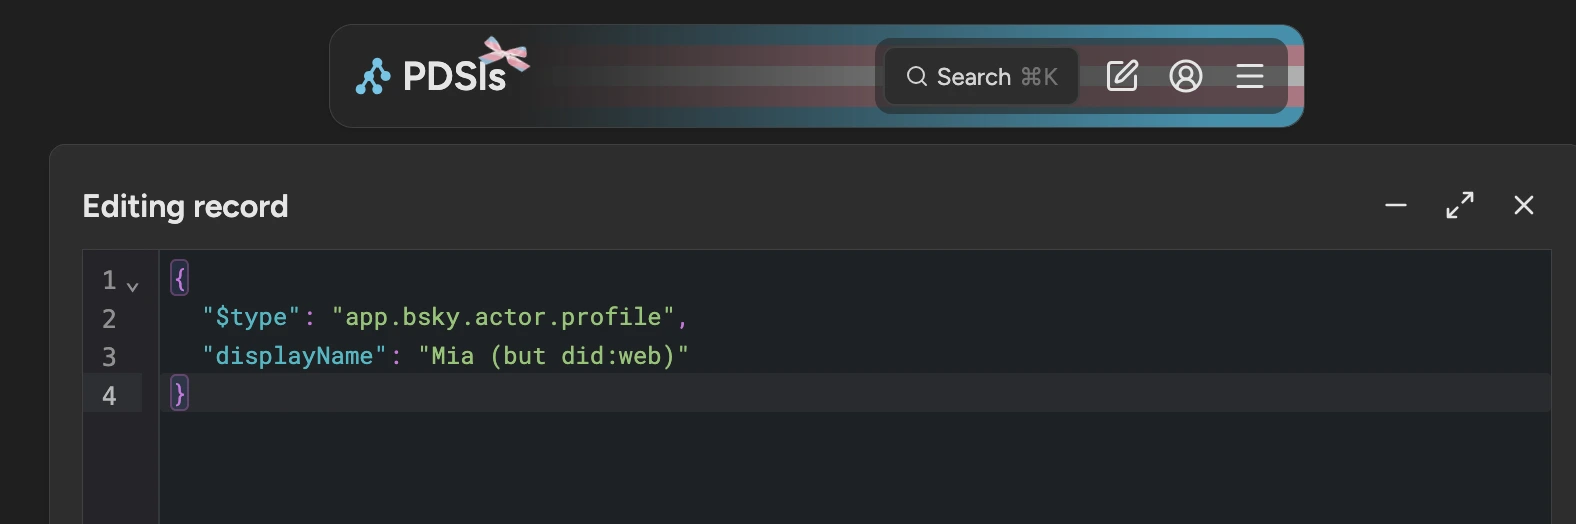Click line number 3 in the gutter

(x=109, y=357)
